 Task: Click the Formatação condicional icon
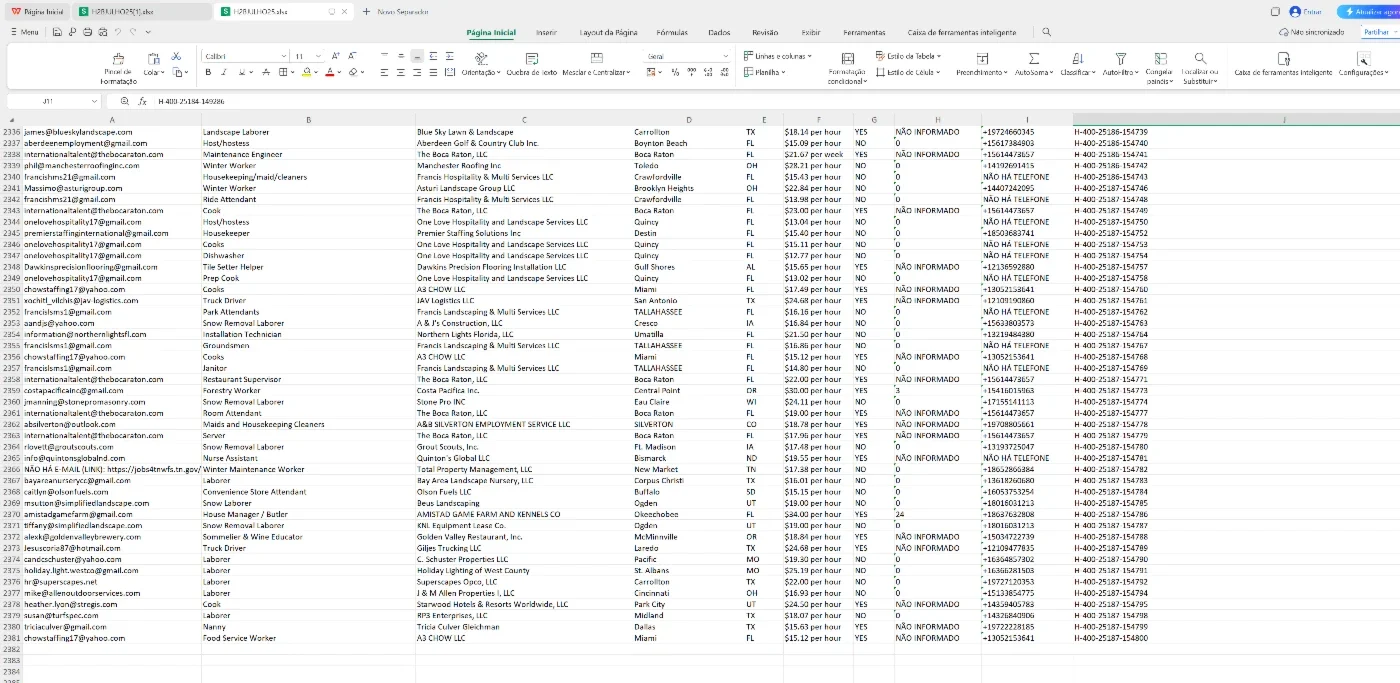pyautogui.click(x=848, y=59)
